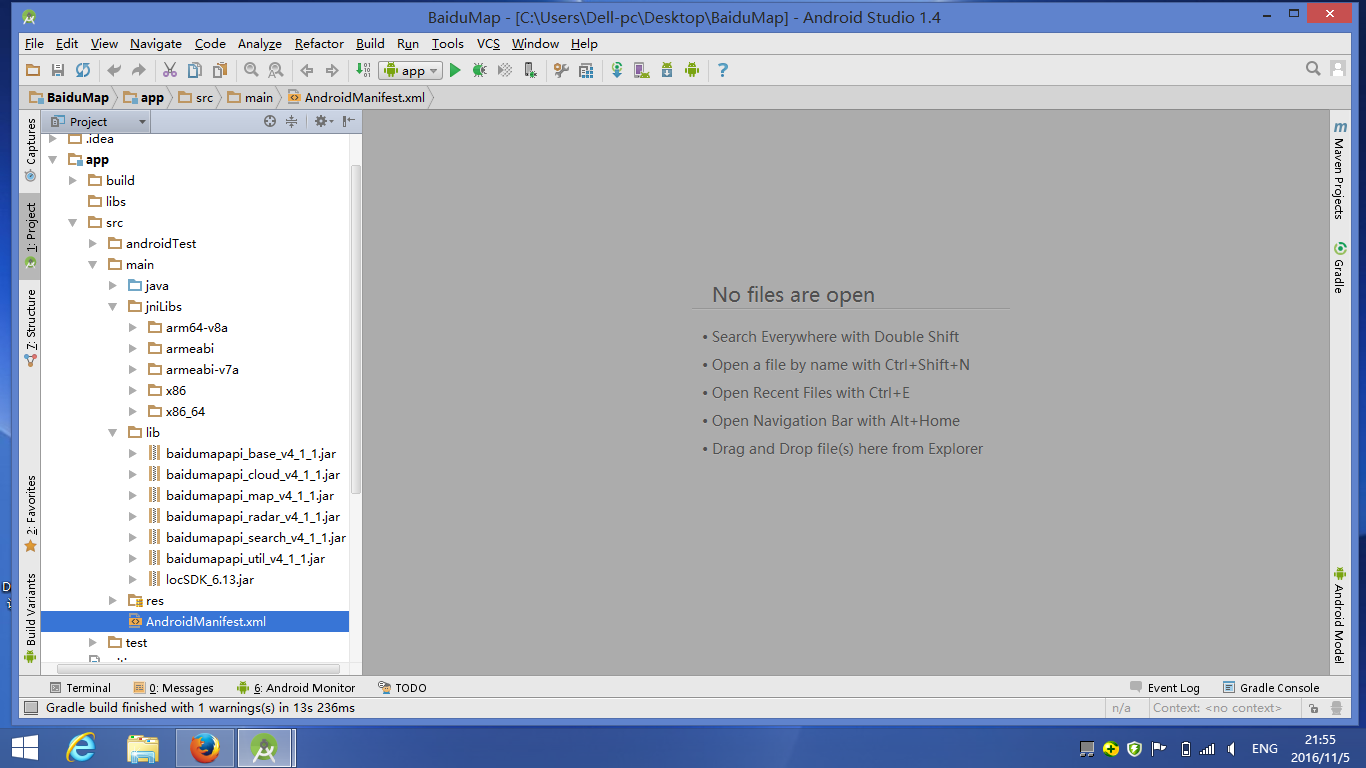
Task: Click the Make Project icon
Action: click(x=363, y=70)
